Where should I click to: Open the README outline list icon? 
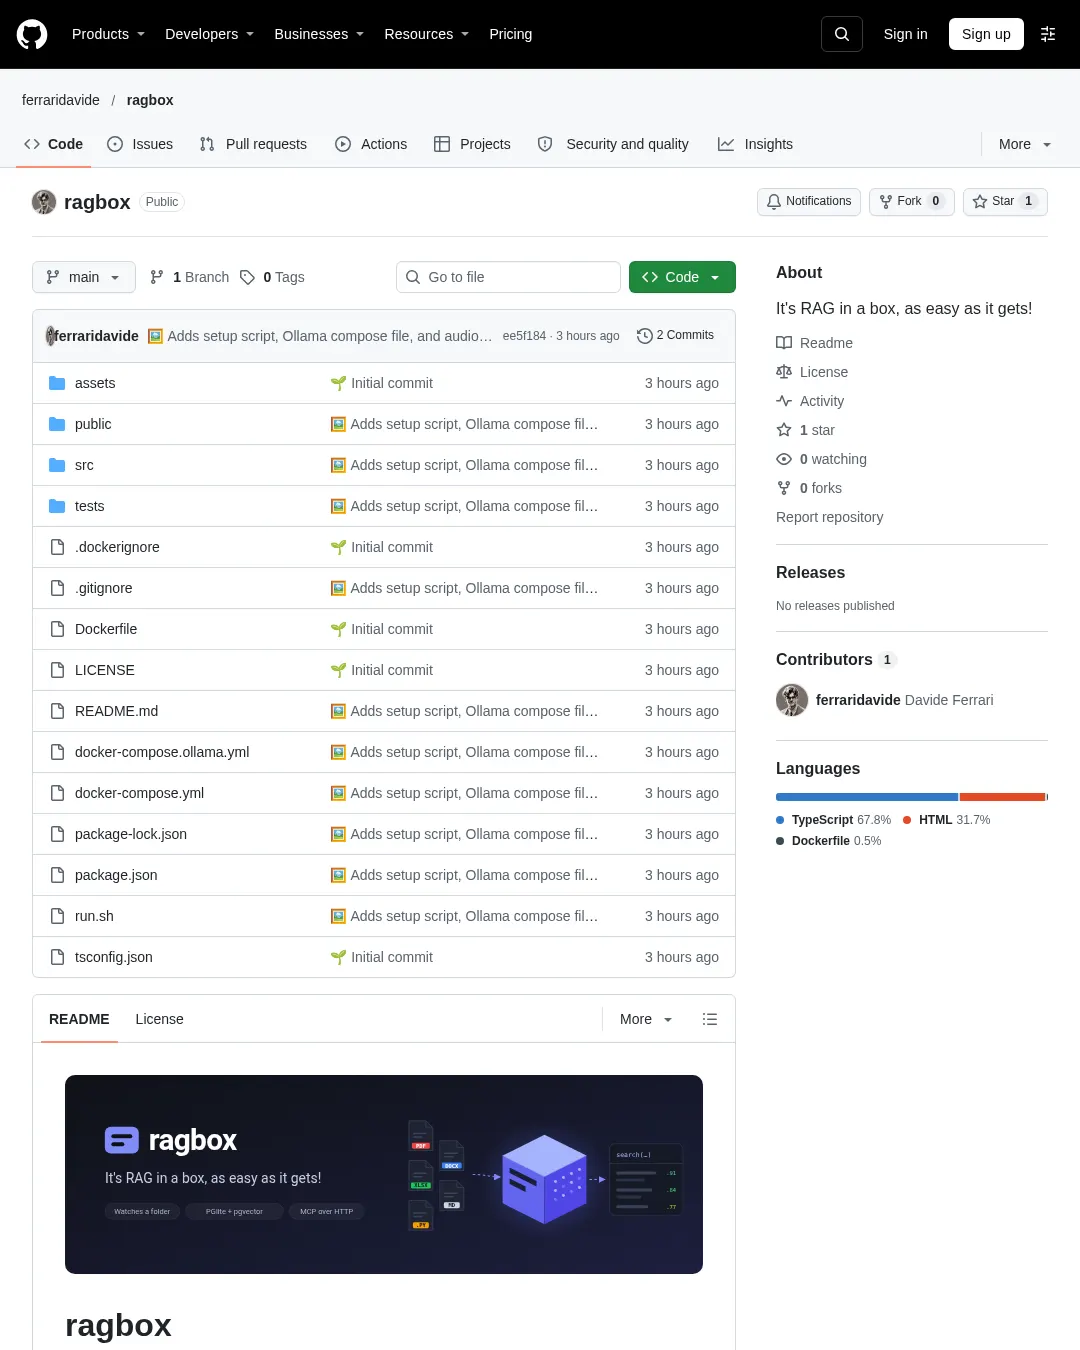coord(710,1019)
